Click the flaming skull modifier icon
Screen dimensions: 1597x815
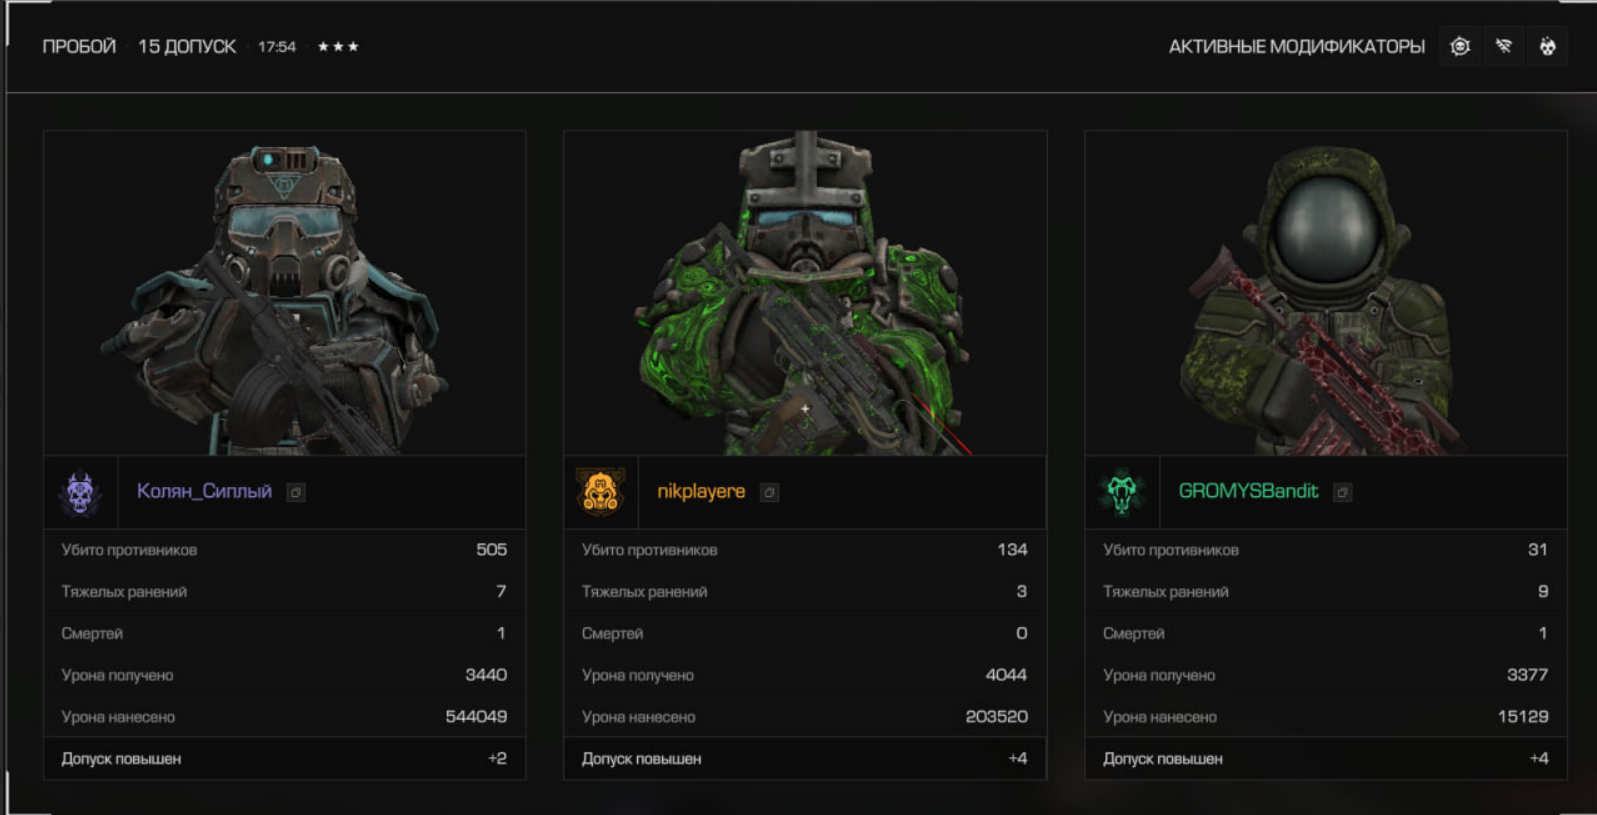tap(1547, 47)
